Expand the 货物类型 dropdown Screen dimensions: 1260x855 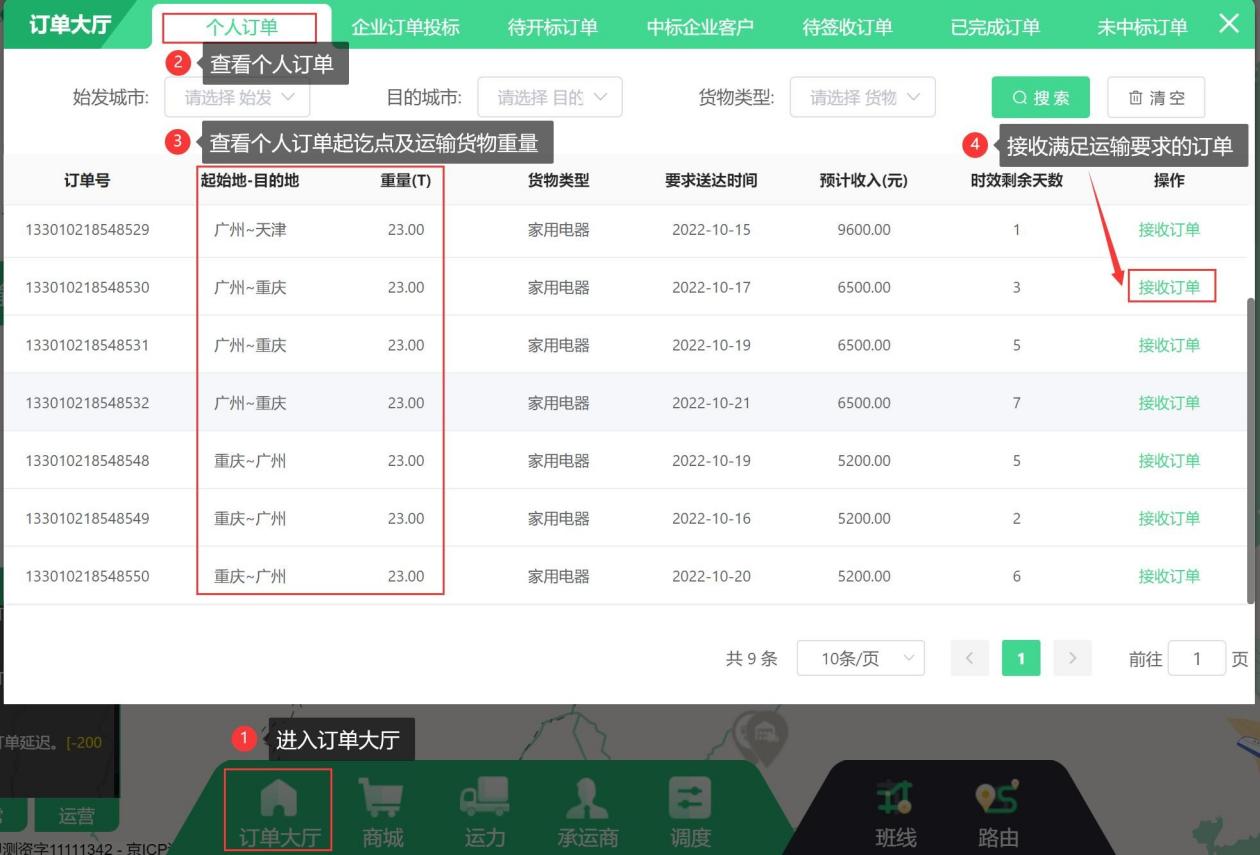coord(863,98)
